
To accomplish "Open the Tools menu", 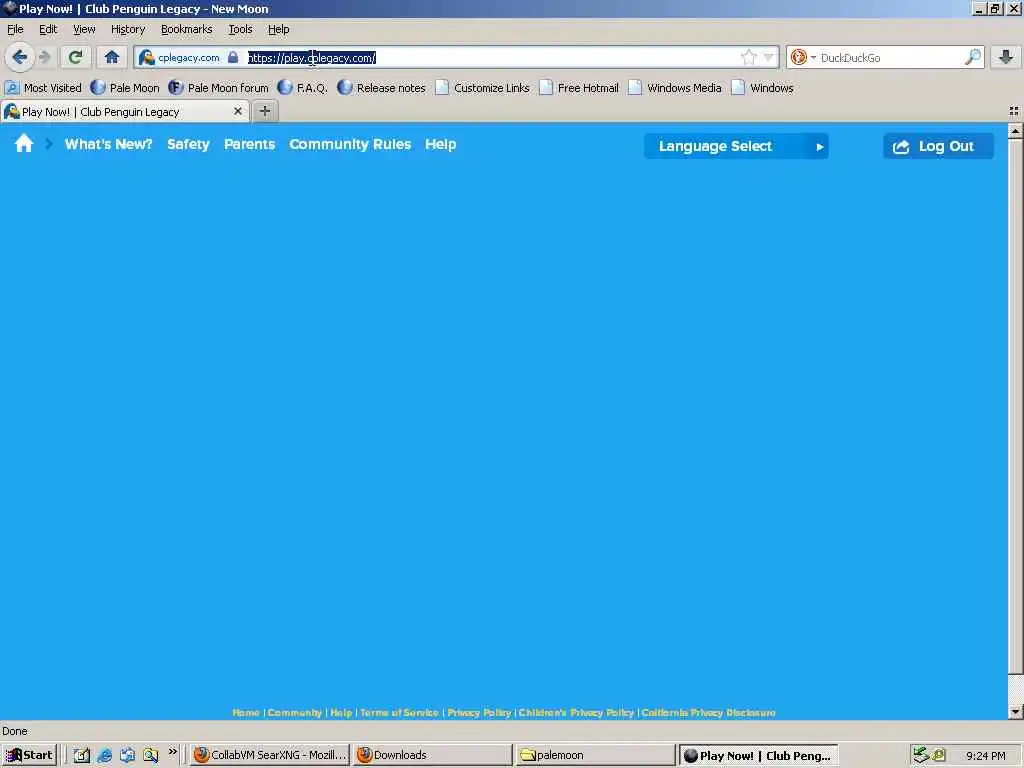I will [x=240, y=29].
